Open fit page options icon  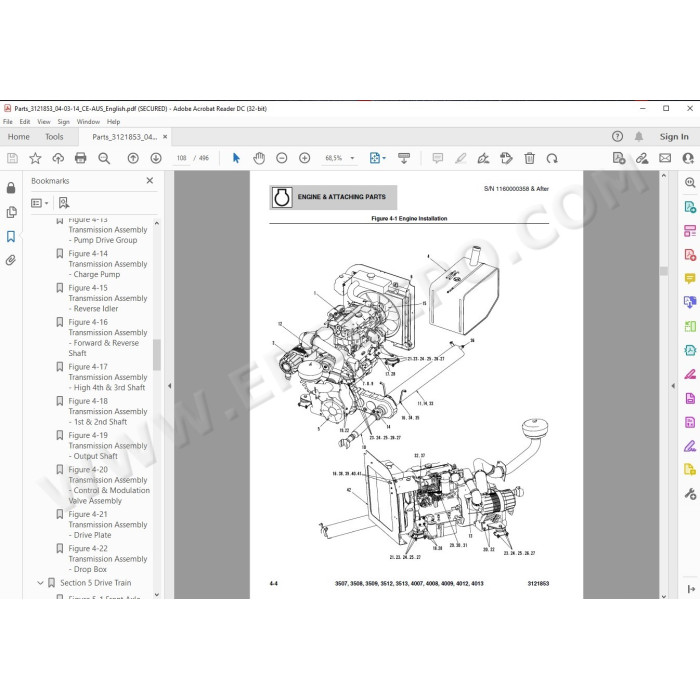coord(377,158)
